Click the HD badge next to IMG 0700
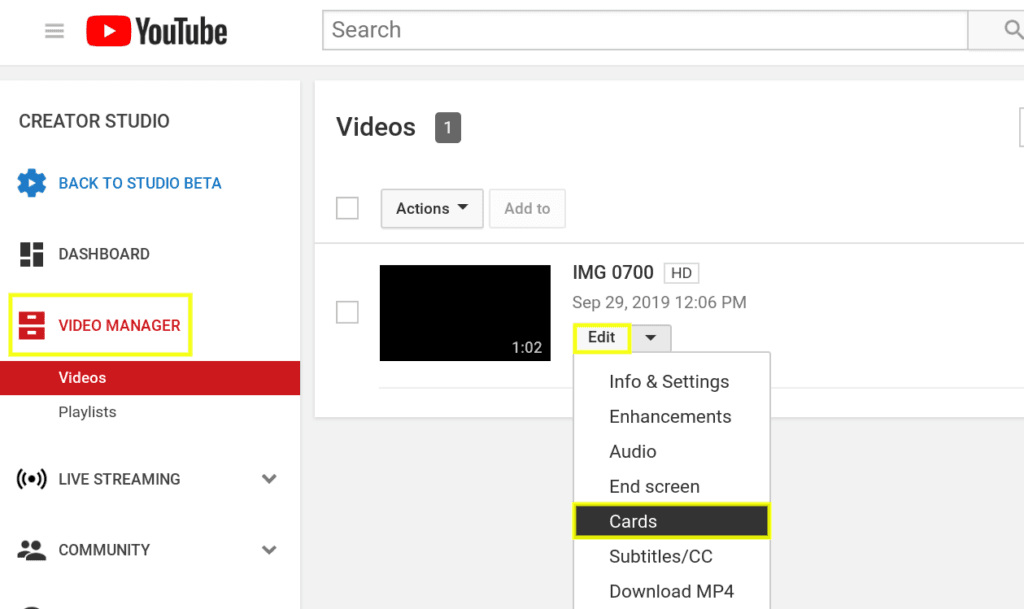This screenshot has height=609, width=1024. [683, 272]
